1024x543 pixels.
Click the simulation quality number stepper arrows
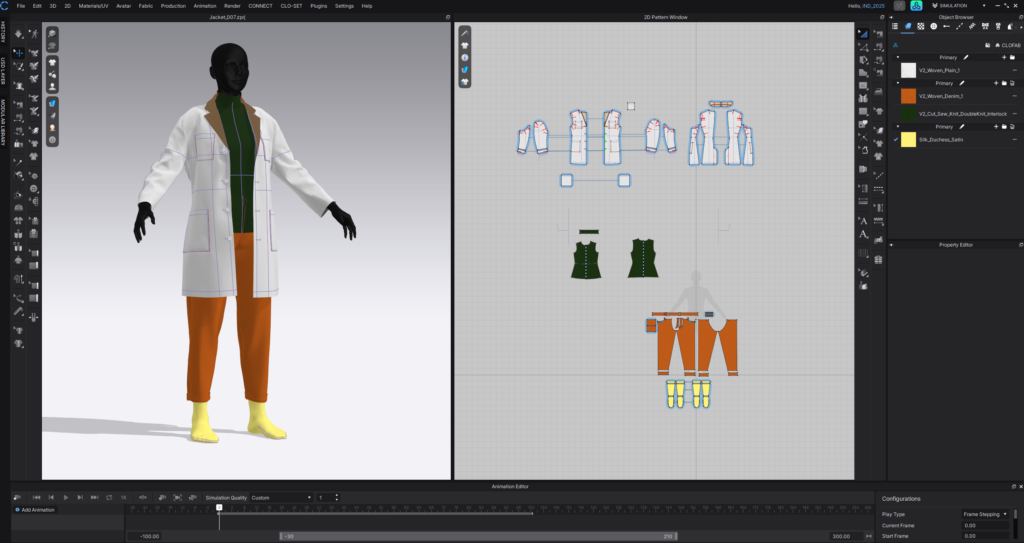337,498
